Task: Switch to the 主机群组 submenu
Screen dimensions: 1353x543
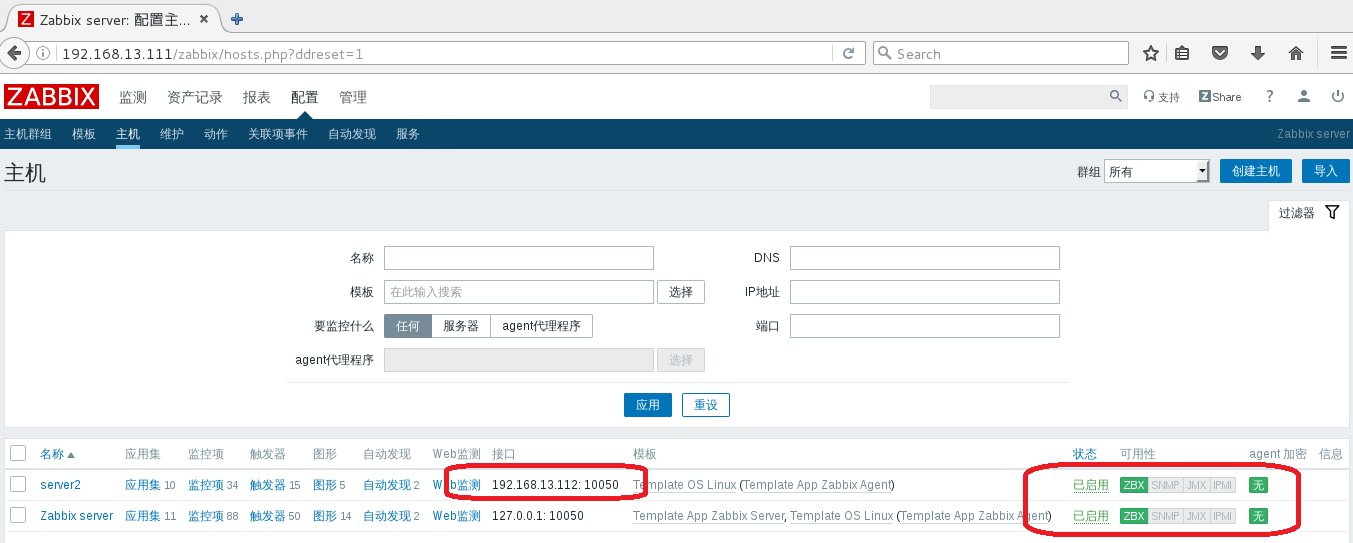Action: [x=28, y=134]
